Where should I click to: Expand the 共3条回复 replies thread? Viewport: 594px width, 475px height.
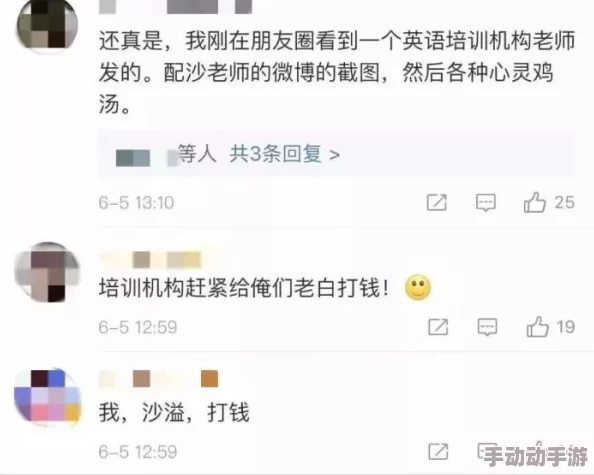click(284, 154)
